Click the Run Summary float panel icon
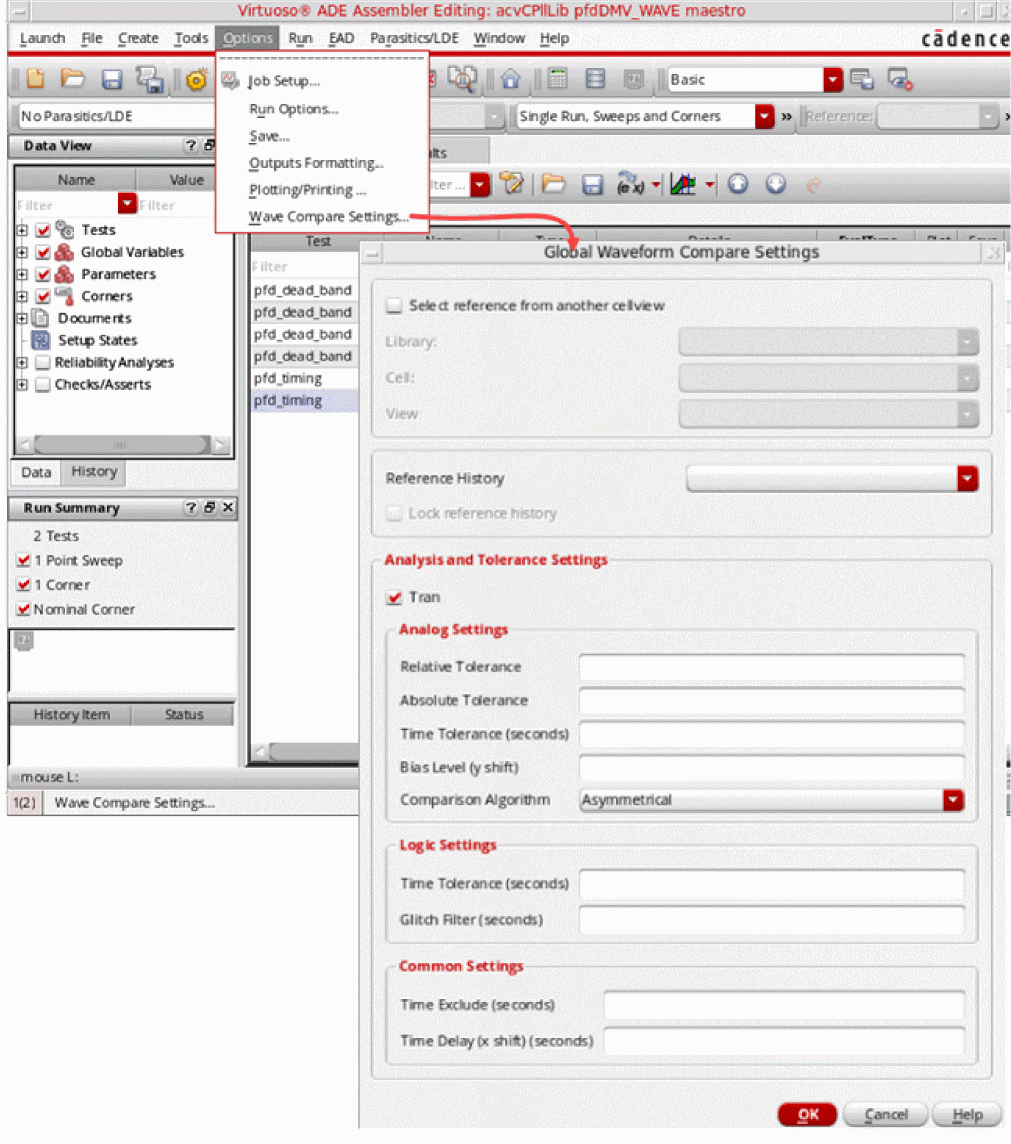 coord(209,507)
